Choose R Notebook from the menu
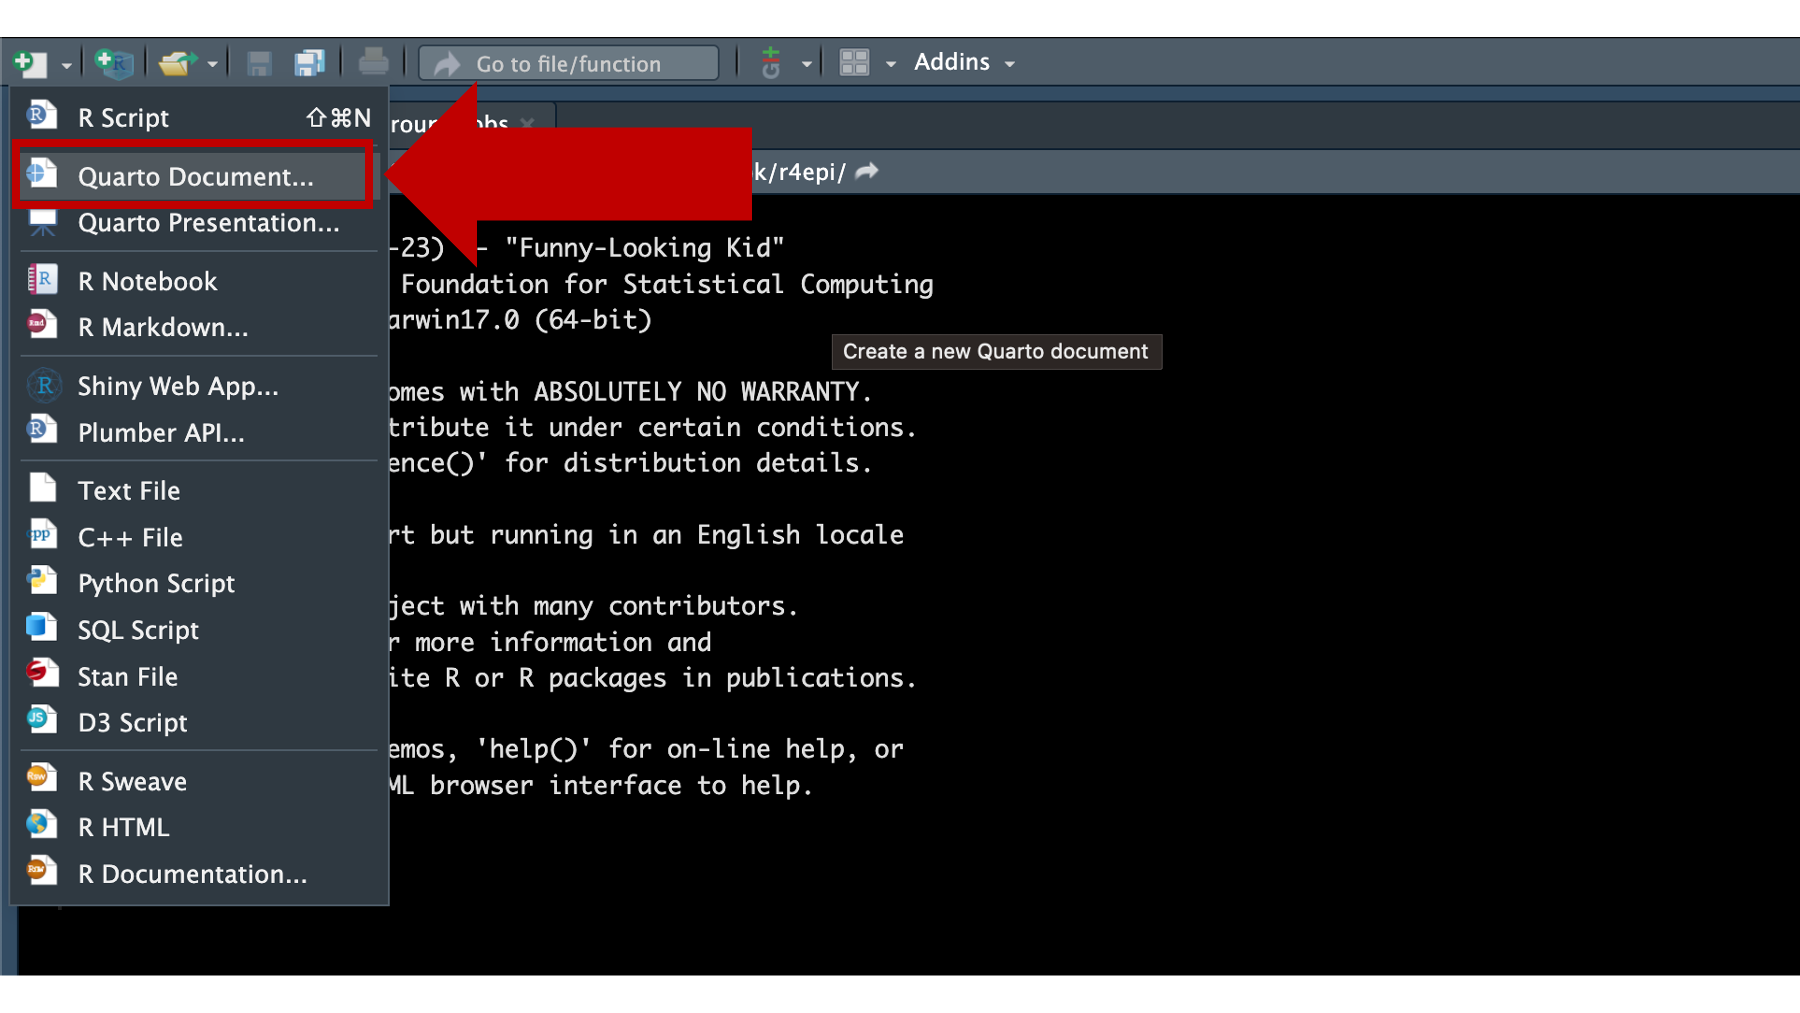Image resolution: width=1800 pixels, height=1013 pixels. (x=199, y=281)
